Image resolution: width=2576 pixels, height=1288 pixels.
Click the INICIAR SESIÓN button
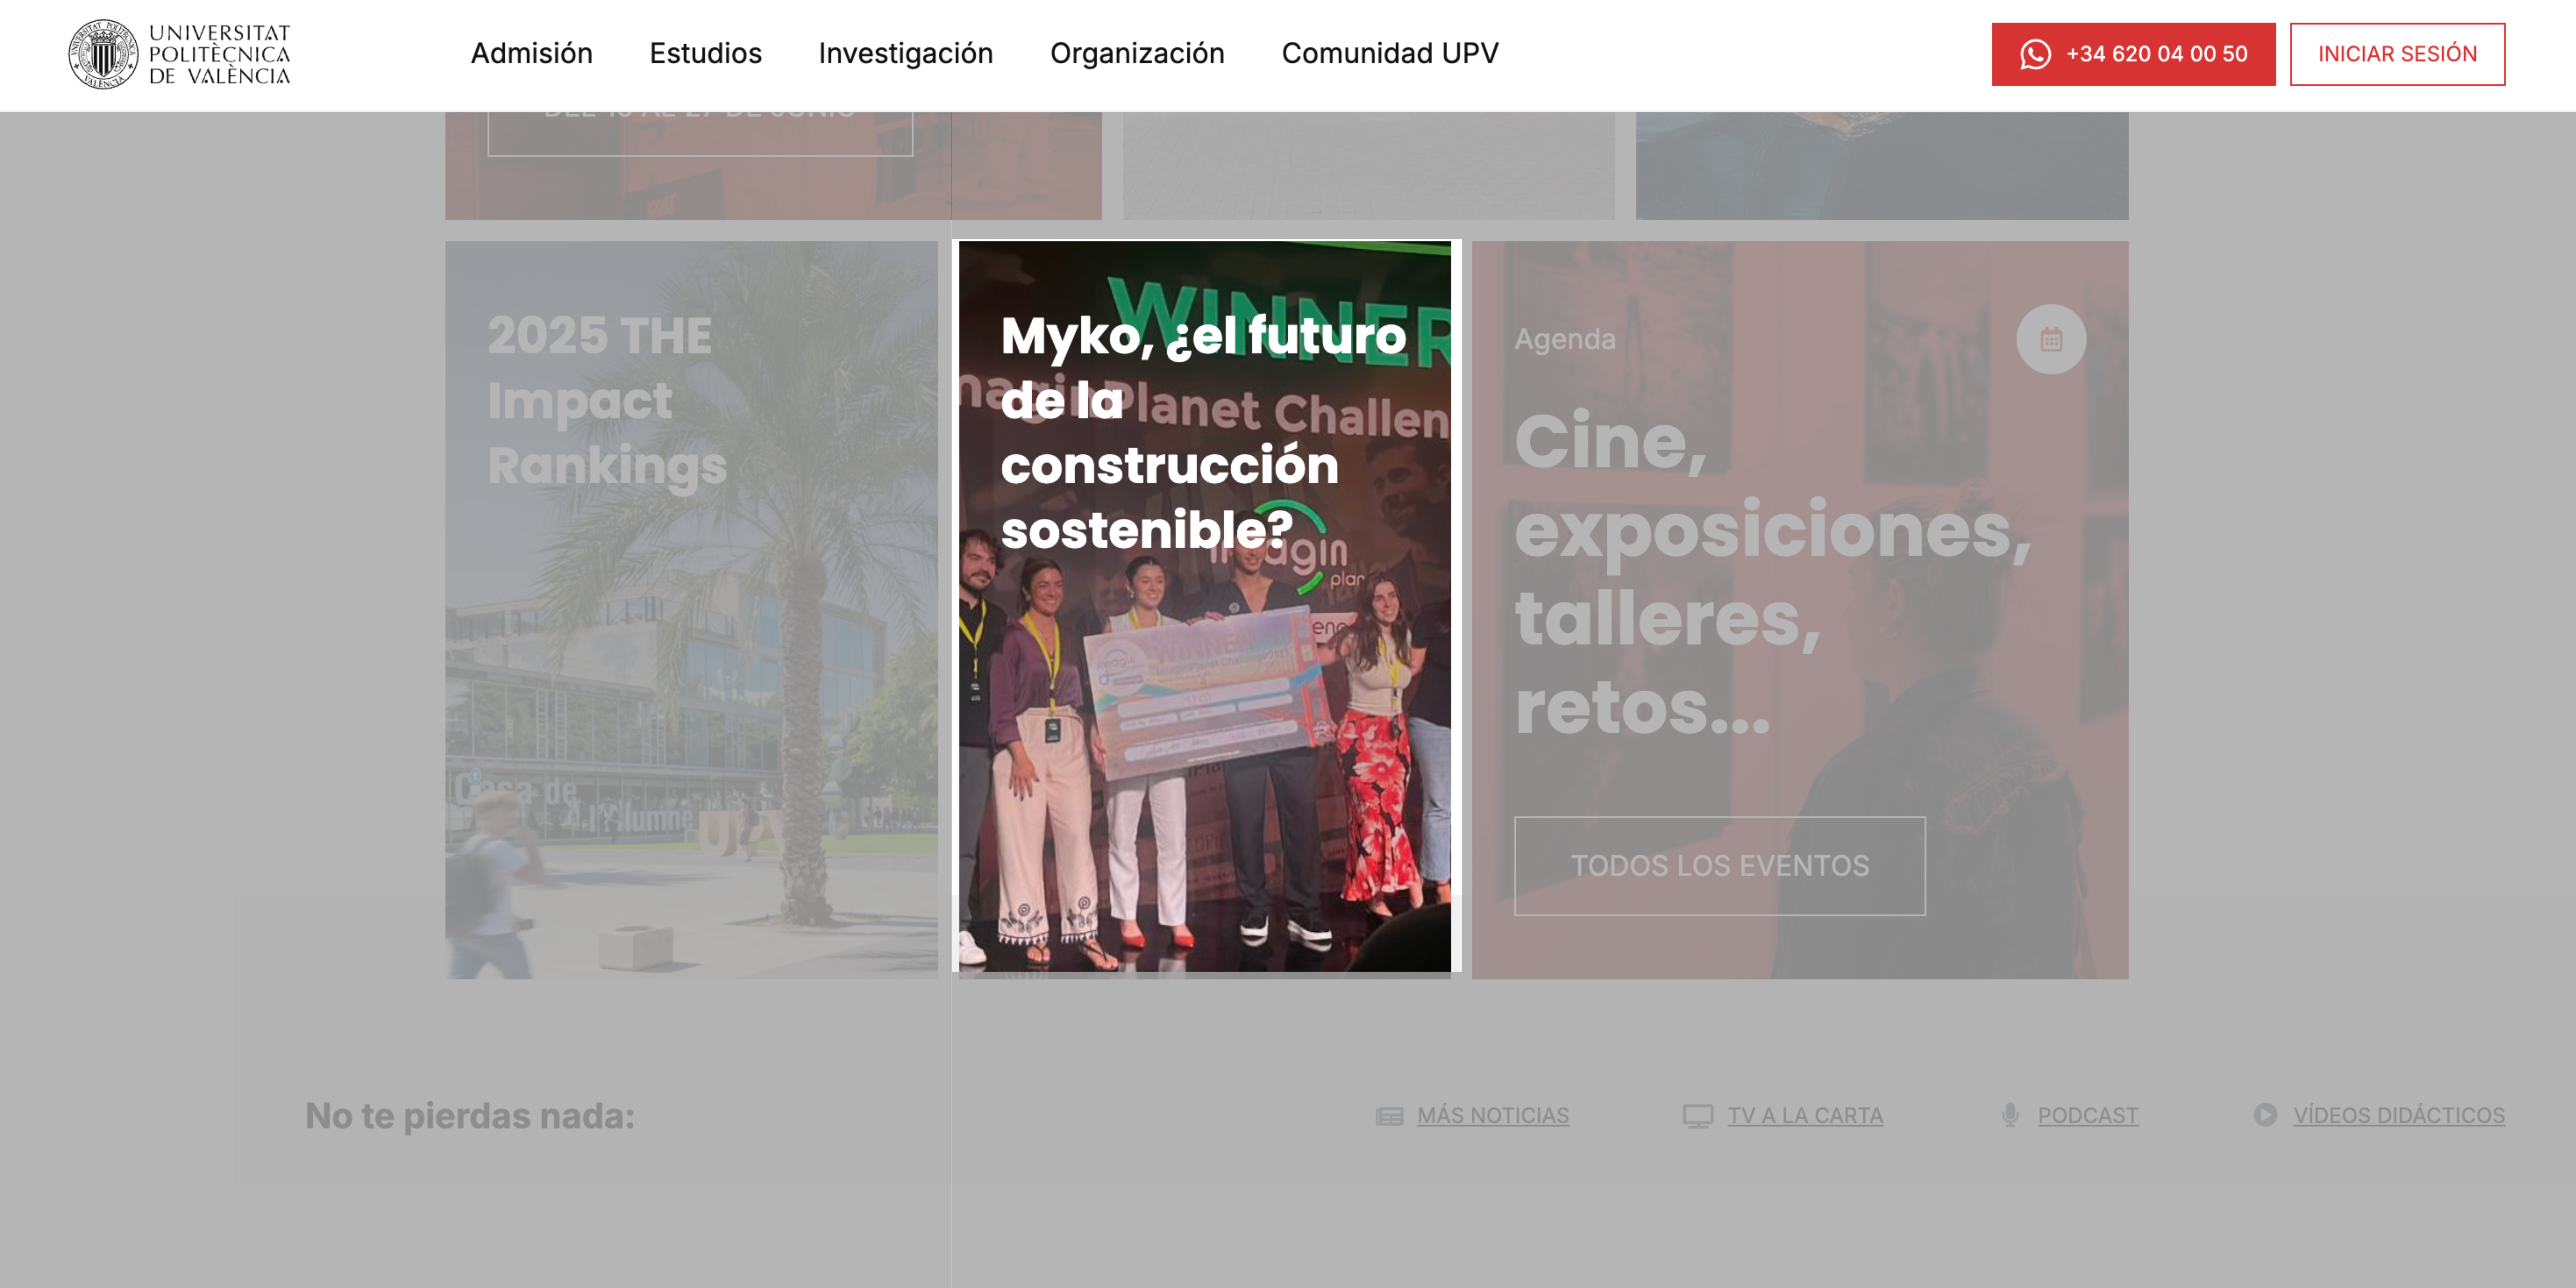[2397, 54]
